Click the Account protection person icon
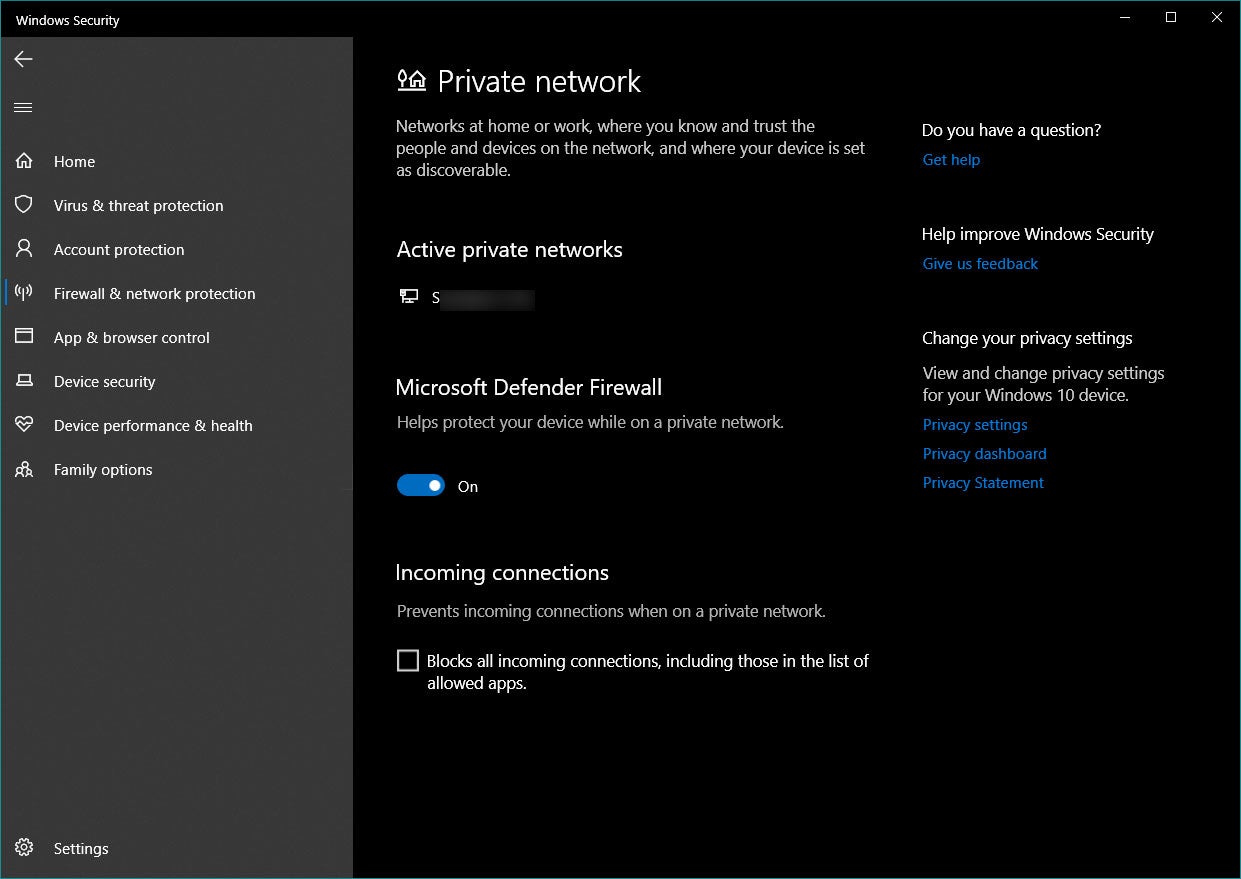1241x879 pixels. 24,249
